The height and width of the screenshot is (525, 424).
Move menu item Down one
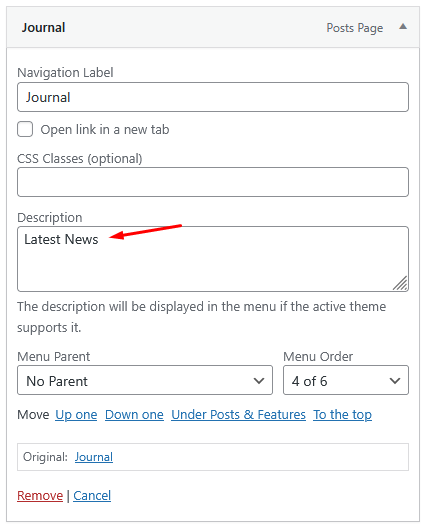(x=134, y=415)
